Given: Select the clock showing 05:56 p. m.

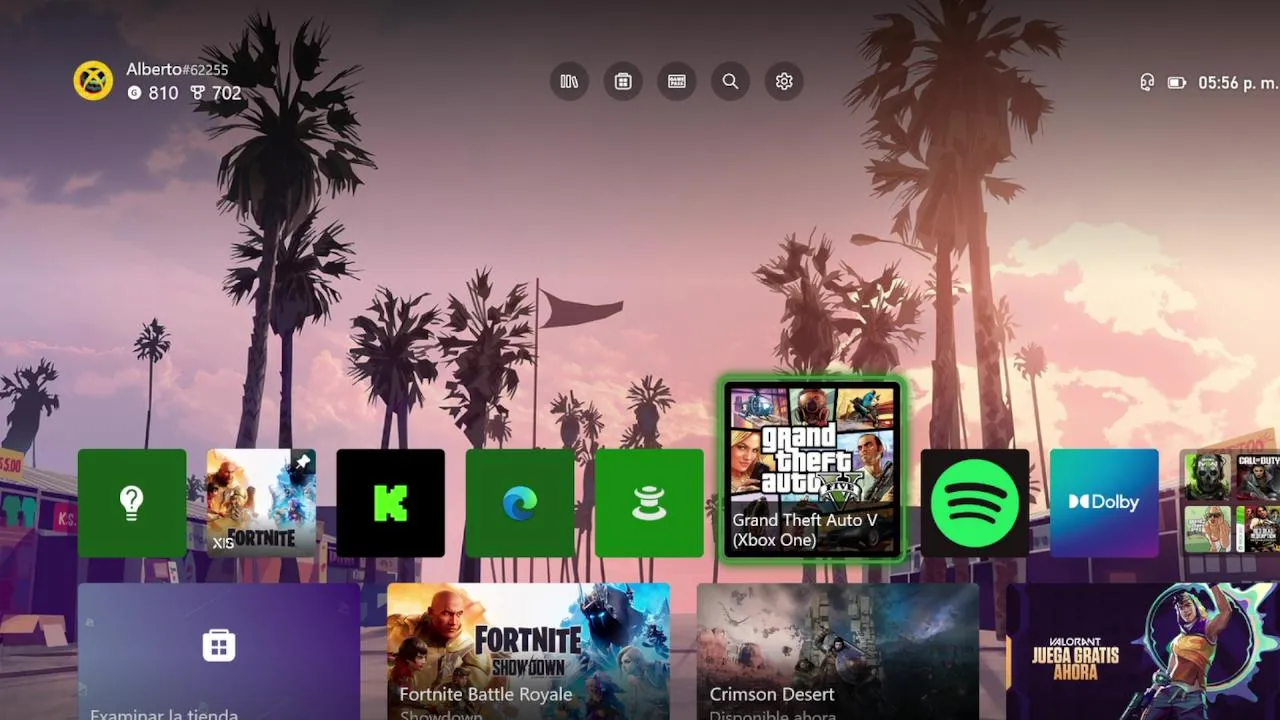Looking at the screenshot, I should tap(1238, 83).
